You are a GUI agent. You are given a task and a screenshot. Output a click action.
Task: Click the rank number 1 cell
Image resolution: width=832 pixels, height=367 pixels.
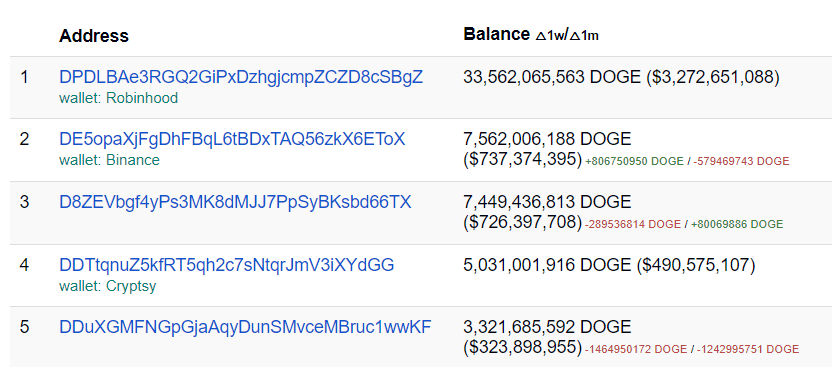point(24,77)
